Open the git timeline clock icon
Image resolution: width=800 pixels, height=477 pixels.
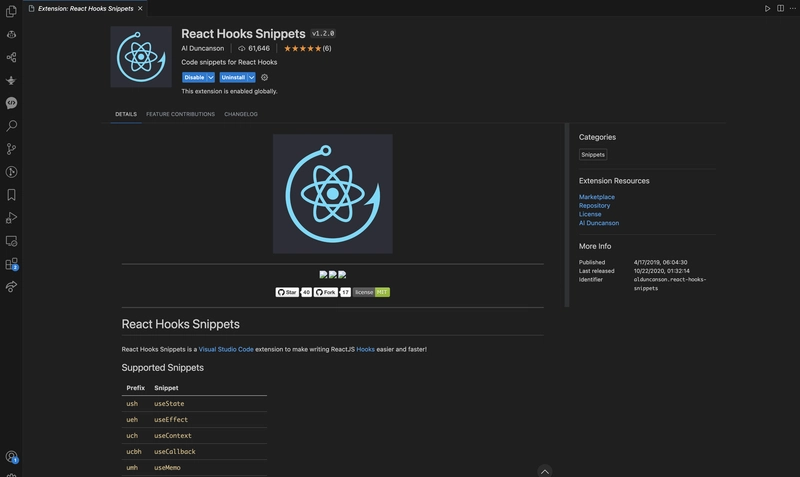(x=11, y=172)
